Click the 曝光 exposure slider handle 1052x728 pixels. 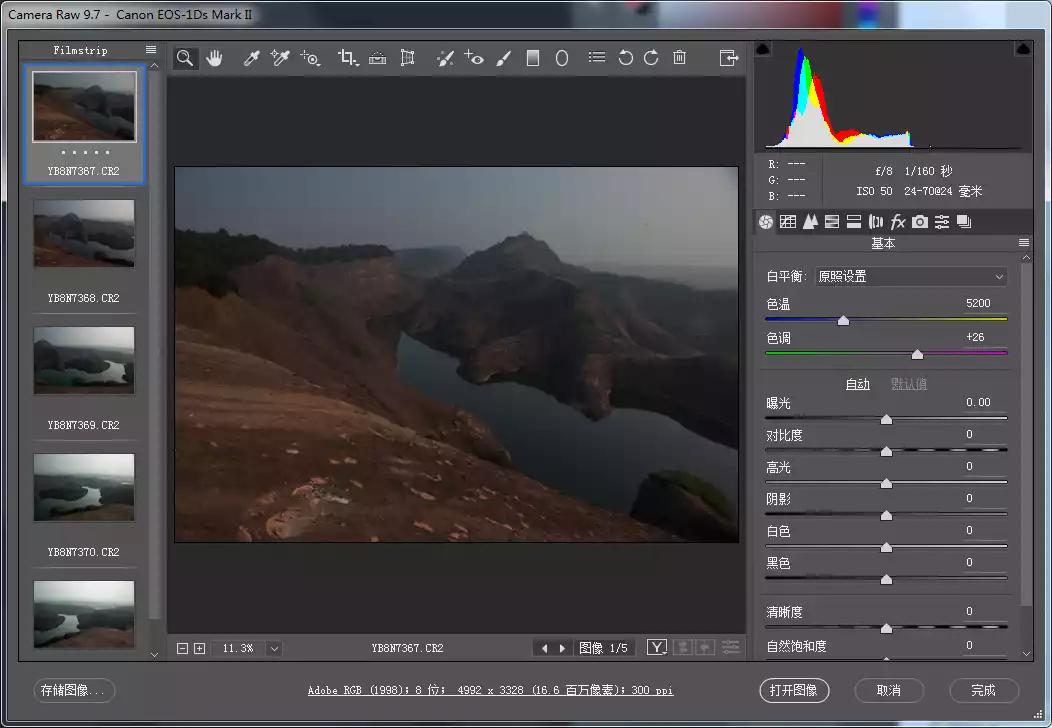886,420
